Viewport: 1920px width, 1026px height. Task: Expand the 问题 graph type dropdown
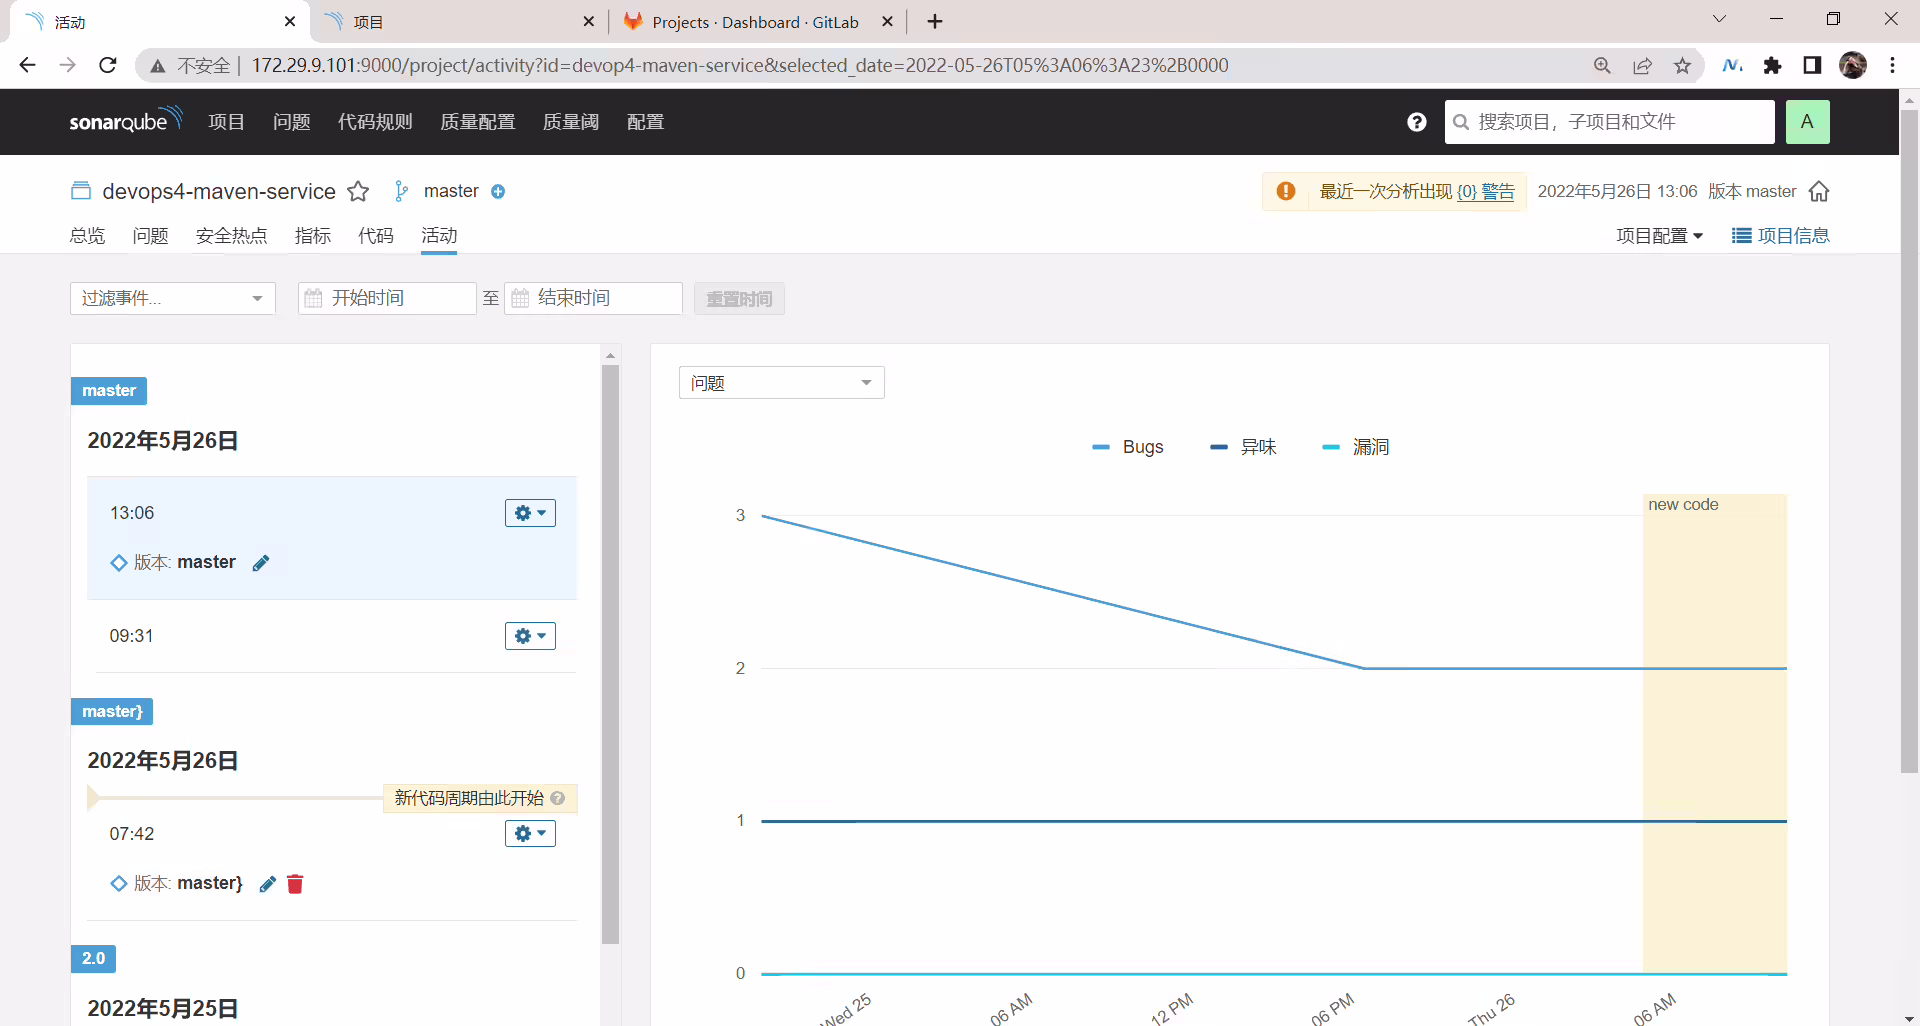pyautogui.click(x=781, y=383)
